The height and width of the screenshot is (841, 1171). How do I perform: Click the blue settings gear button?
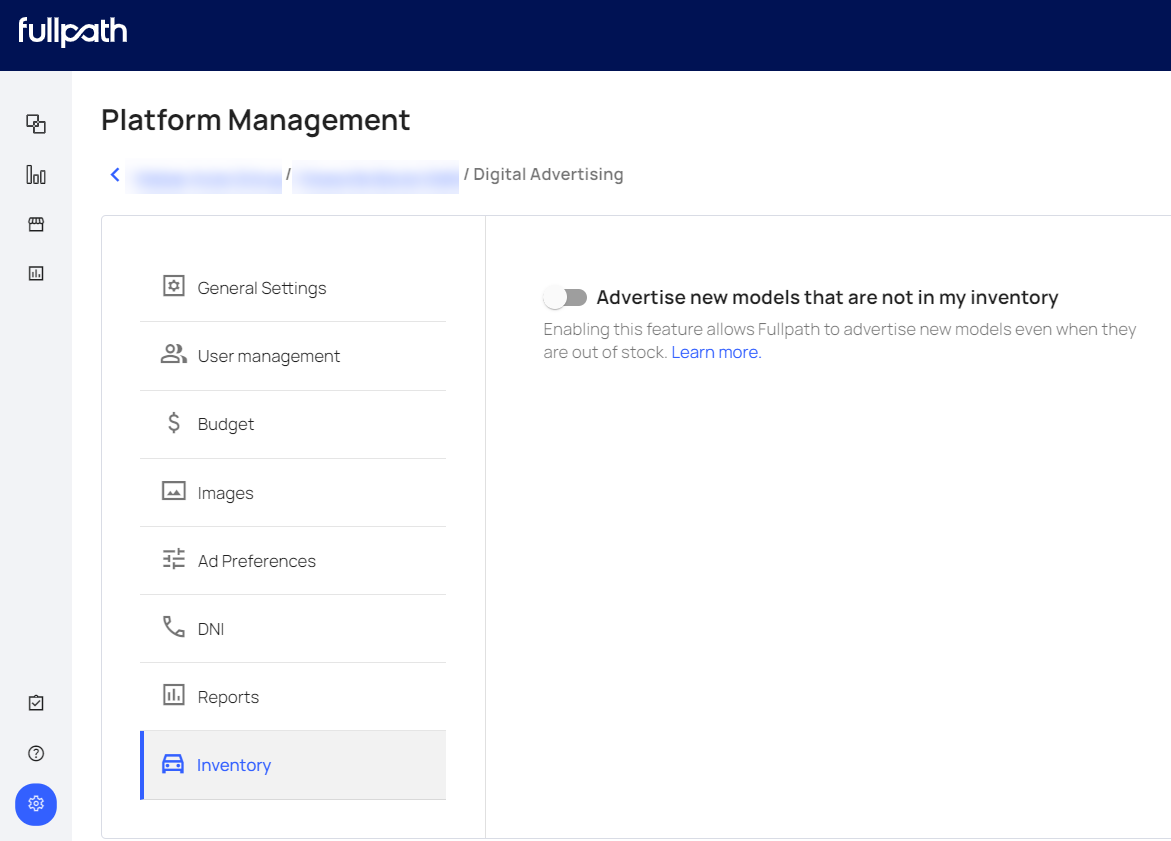coord(36,804)
